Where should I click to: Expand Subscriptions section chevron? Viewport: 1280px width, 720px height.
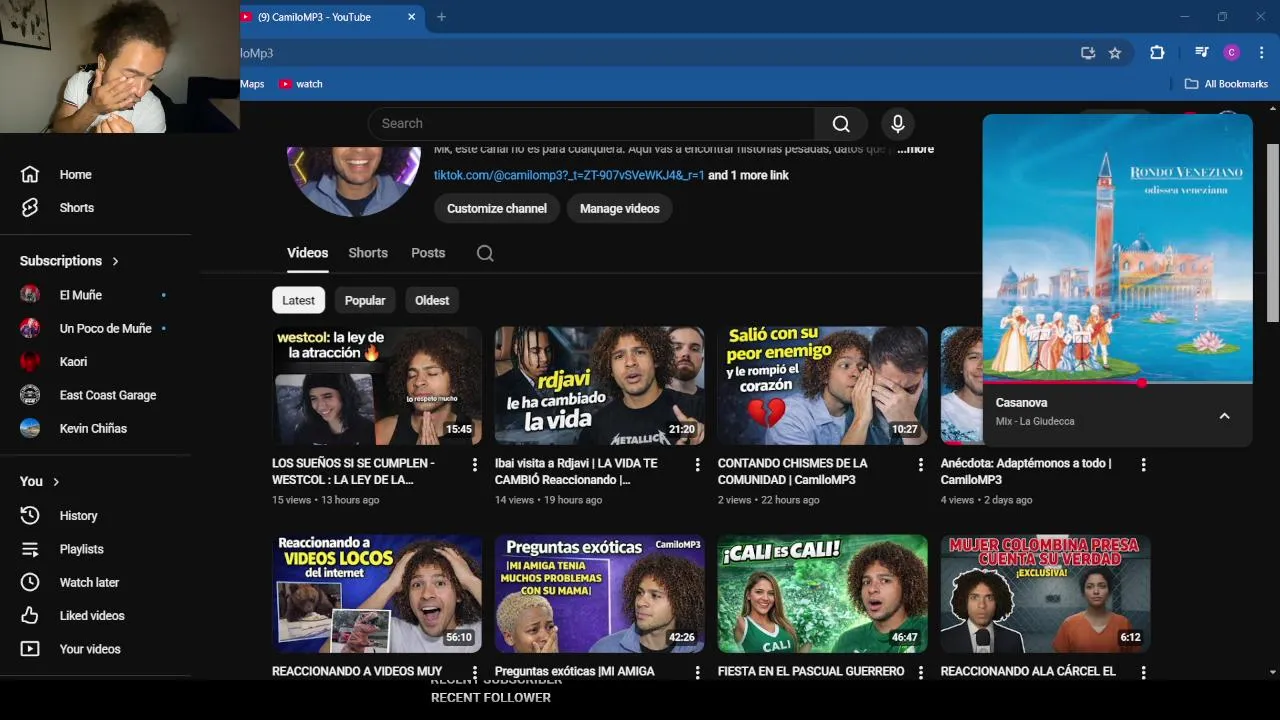pos(115,261)
